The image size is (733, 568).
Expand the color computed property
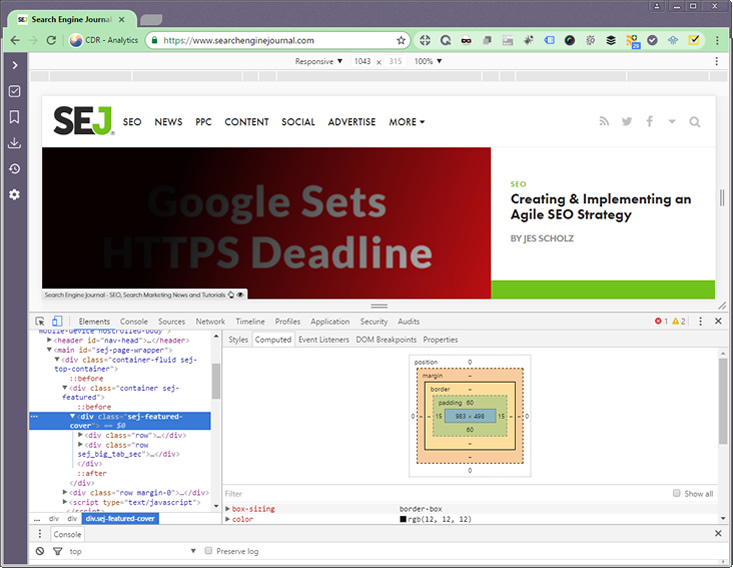coord(228,519)
